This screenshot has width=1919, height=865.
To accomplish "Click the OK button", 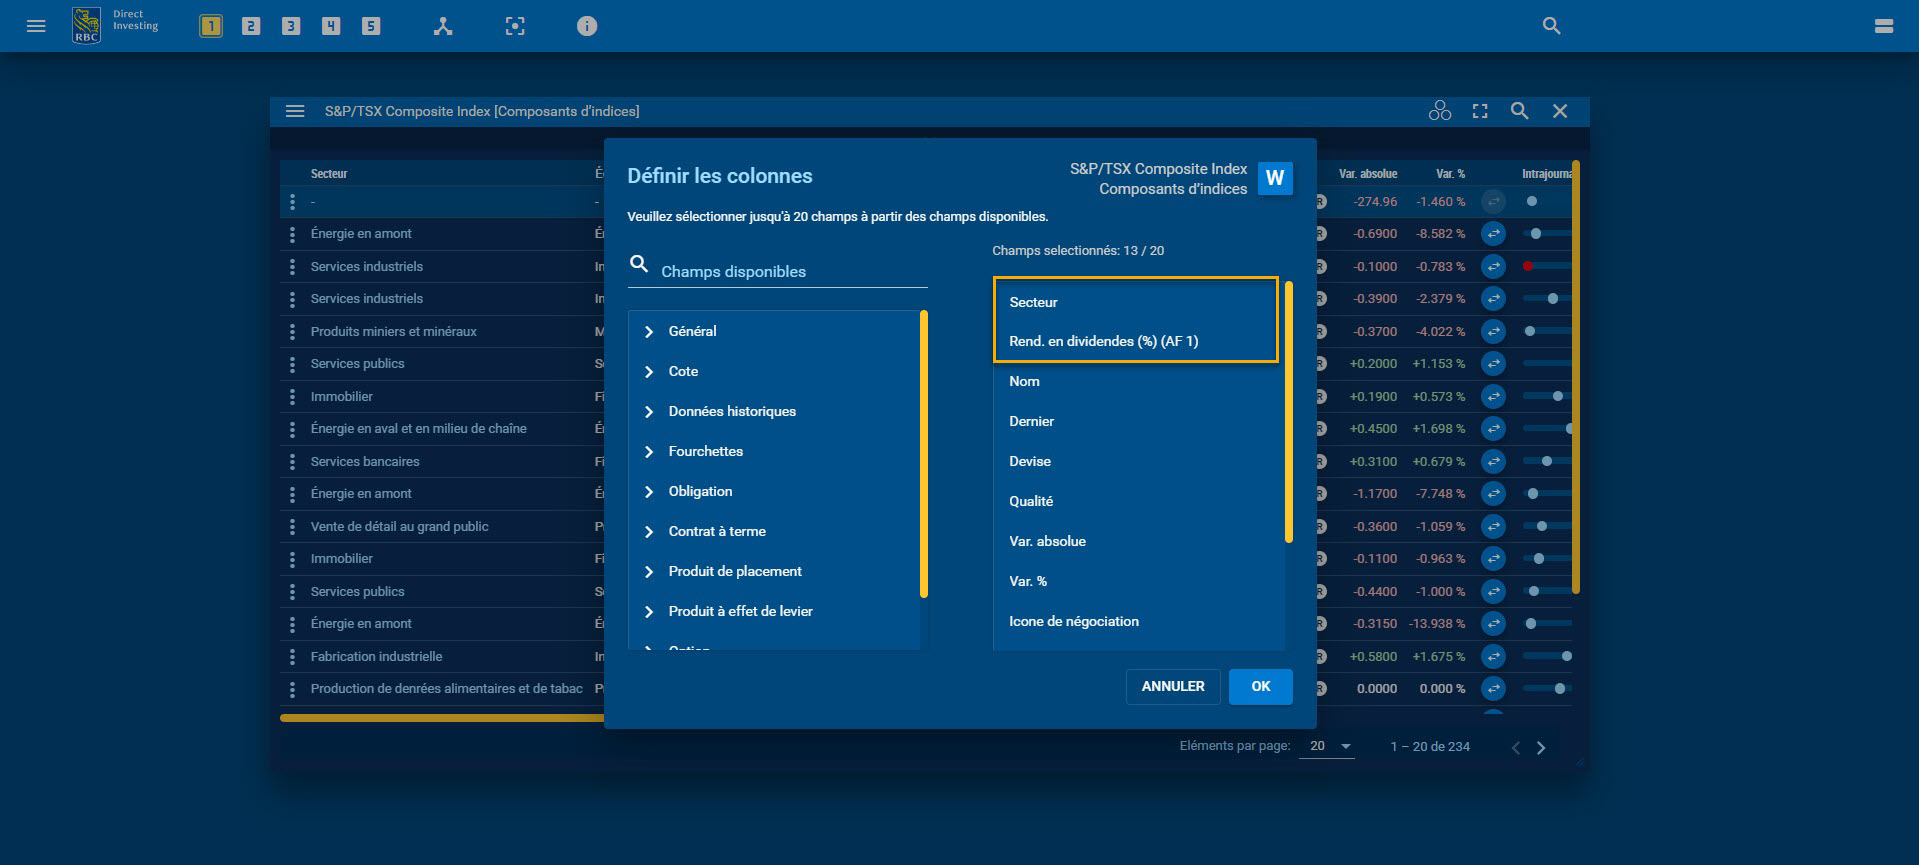I will coord(1260,686).
